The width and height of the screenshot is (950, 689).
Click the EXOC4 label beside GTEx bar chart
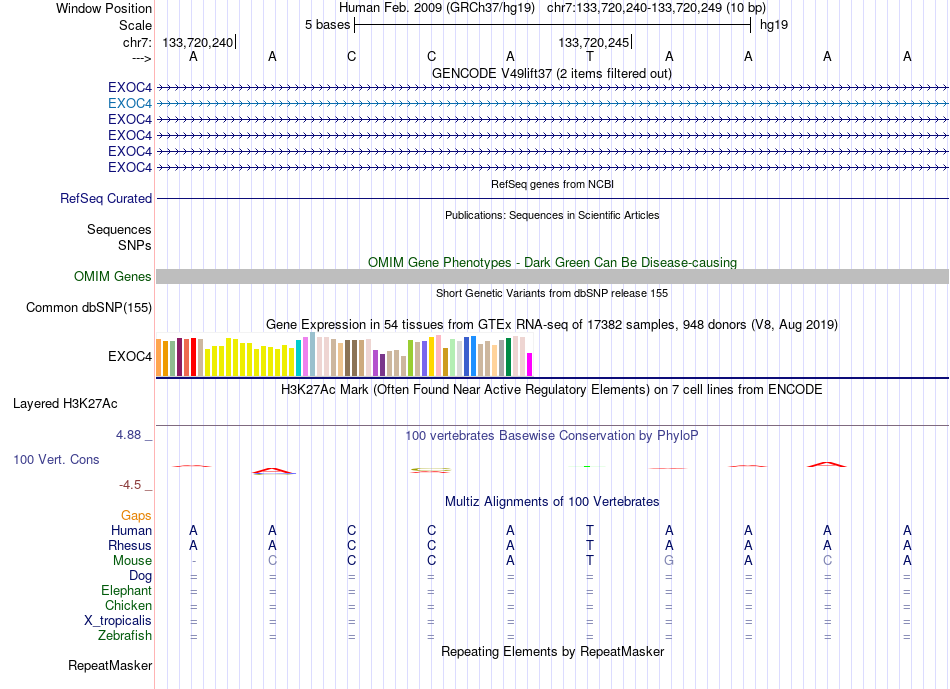130,356
